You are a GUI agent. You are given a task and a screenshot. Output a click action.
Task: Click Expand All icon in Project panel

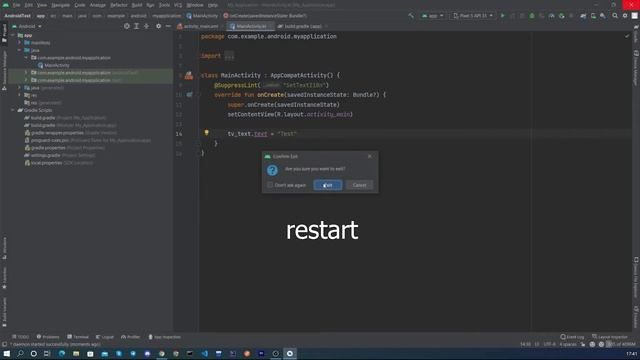(136, 26)
